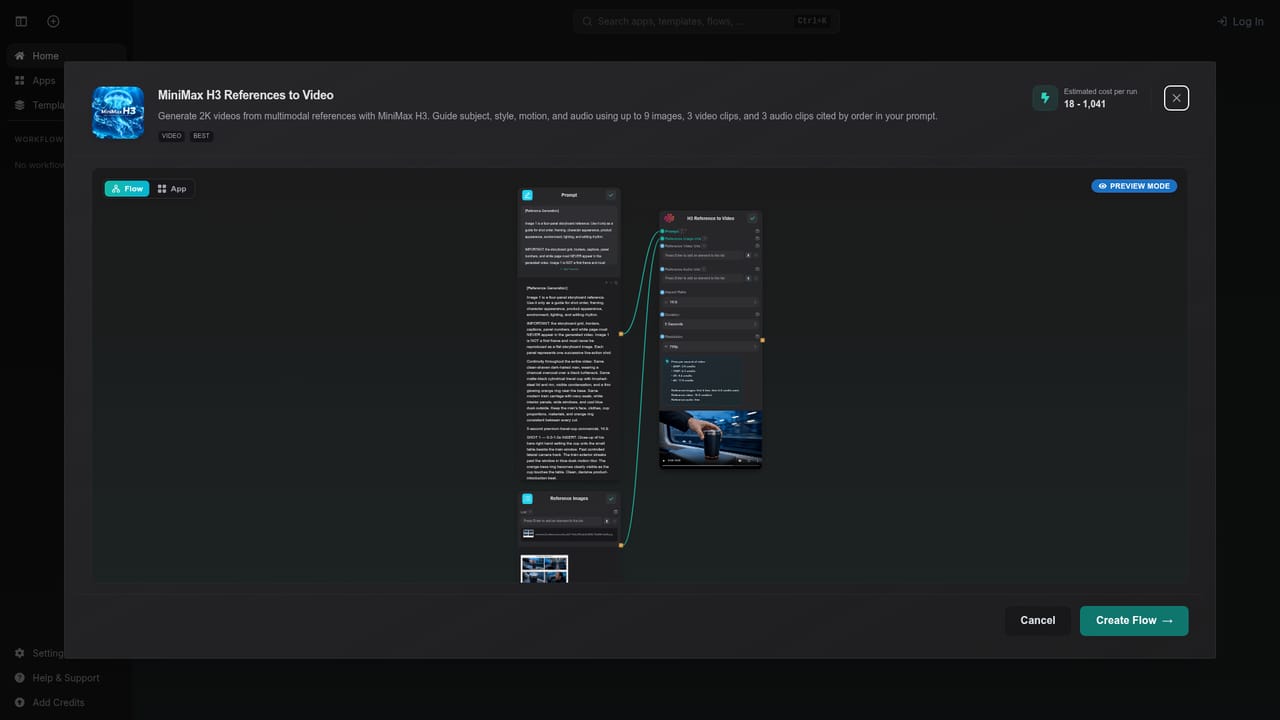Screen dimensions: 1280x720
Task: Close the template preview dialog
Action: [1176, 98]
